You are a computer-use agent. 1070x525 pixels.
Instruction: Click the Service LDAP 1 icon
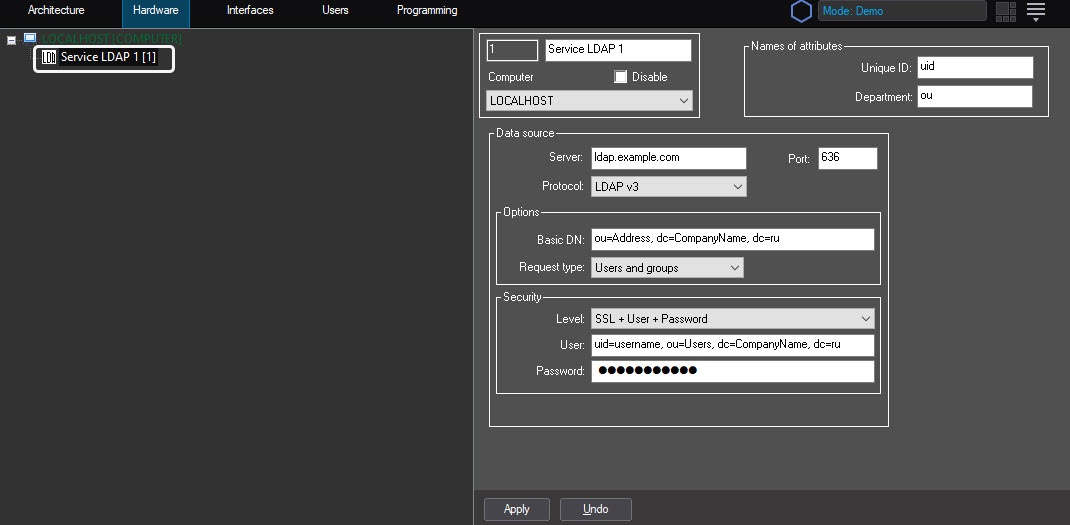tap(49, 58)
